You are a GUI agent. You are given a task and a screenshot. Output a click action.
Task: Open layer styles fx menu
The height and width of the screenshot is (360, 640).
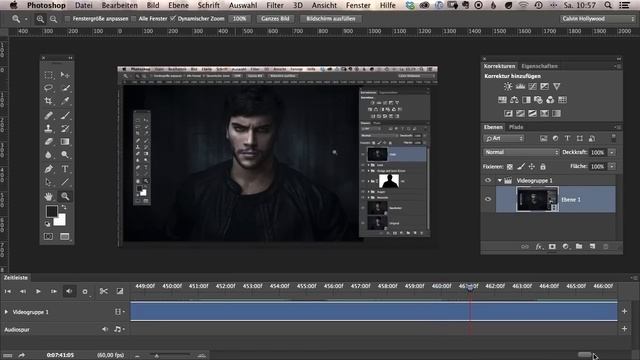click(539, 247)
